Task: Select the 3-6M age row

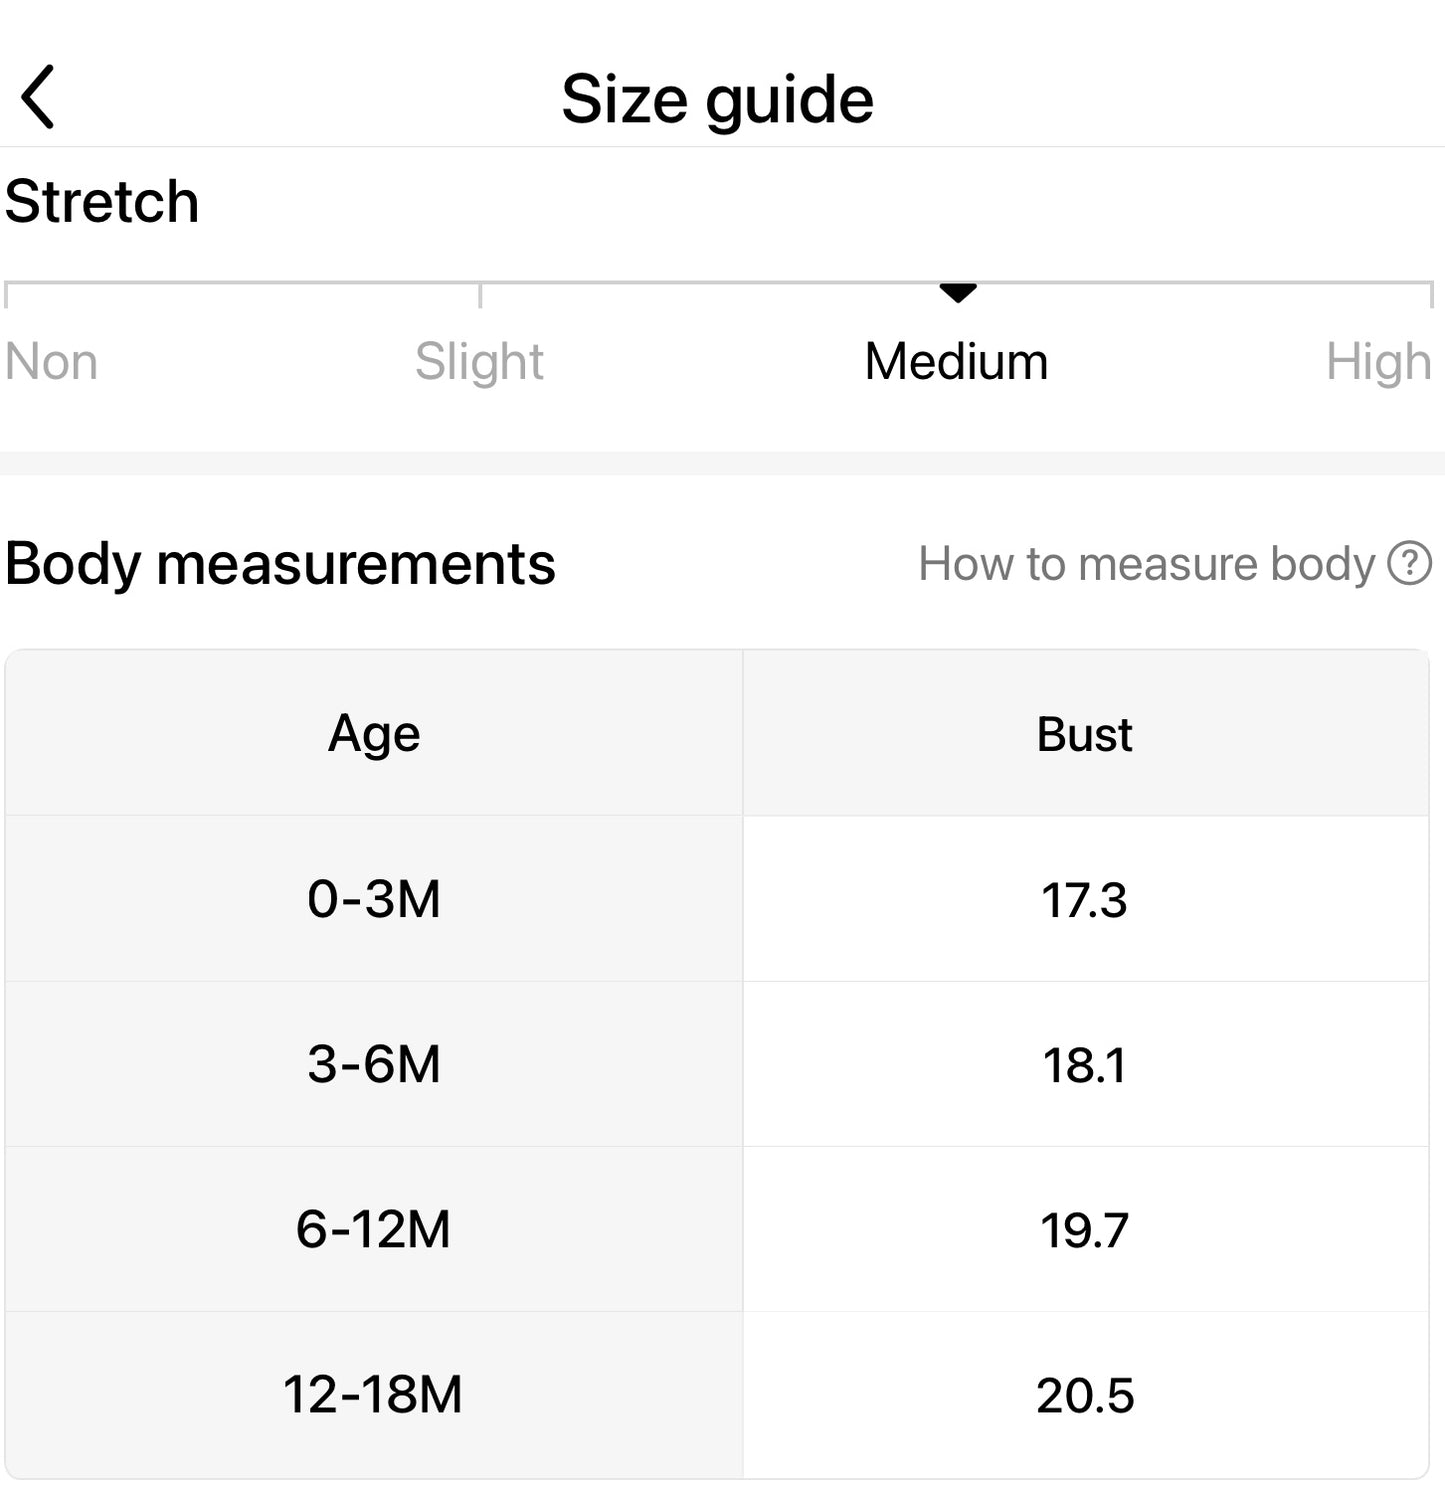Action: [x=374, y=1064]
